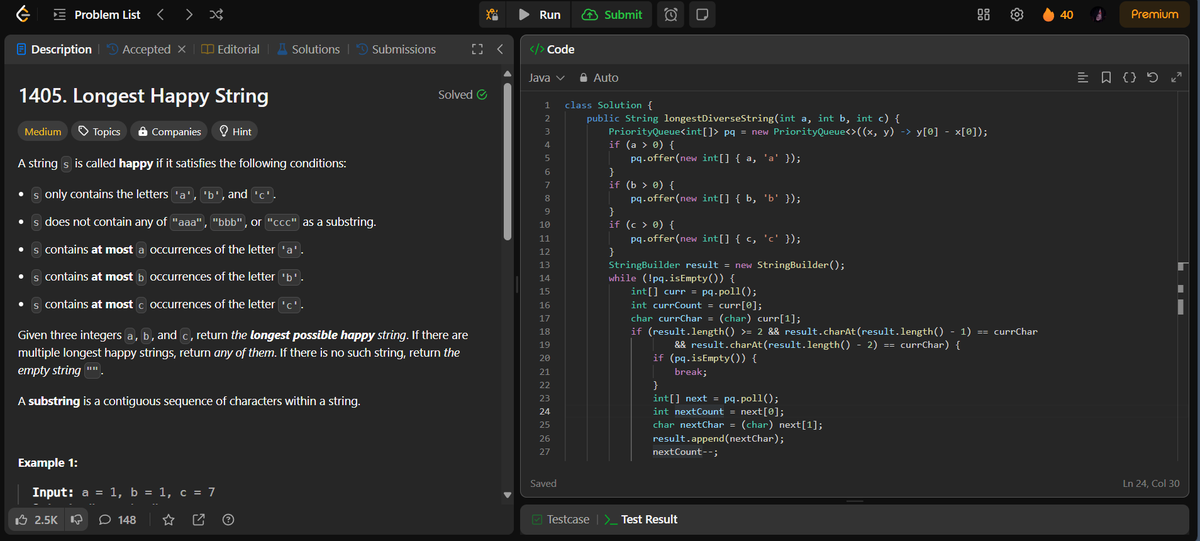Star the problem as favorite
Viewport: 1200px width, 541px height.
tap(169, 519)
